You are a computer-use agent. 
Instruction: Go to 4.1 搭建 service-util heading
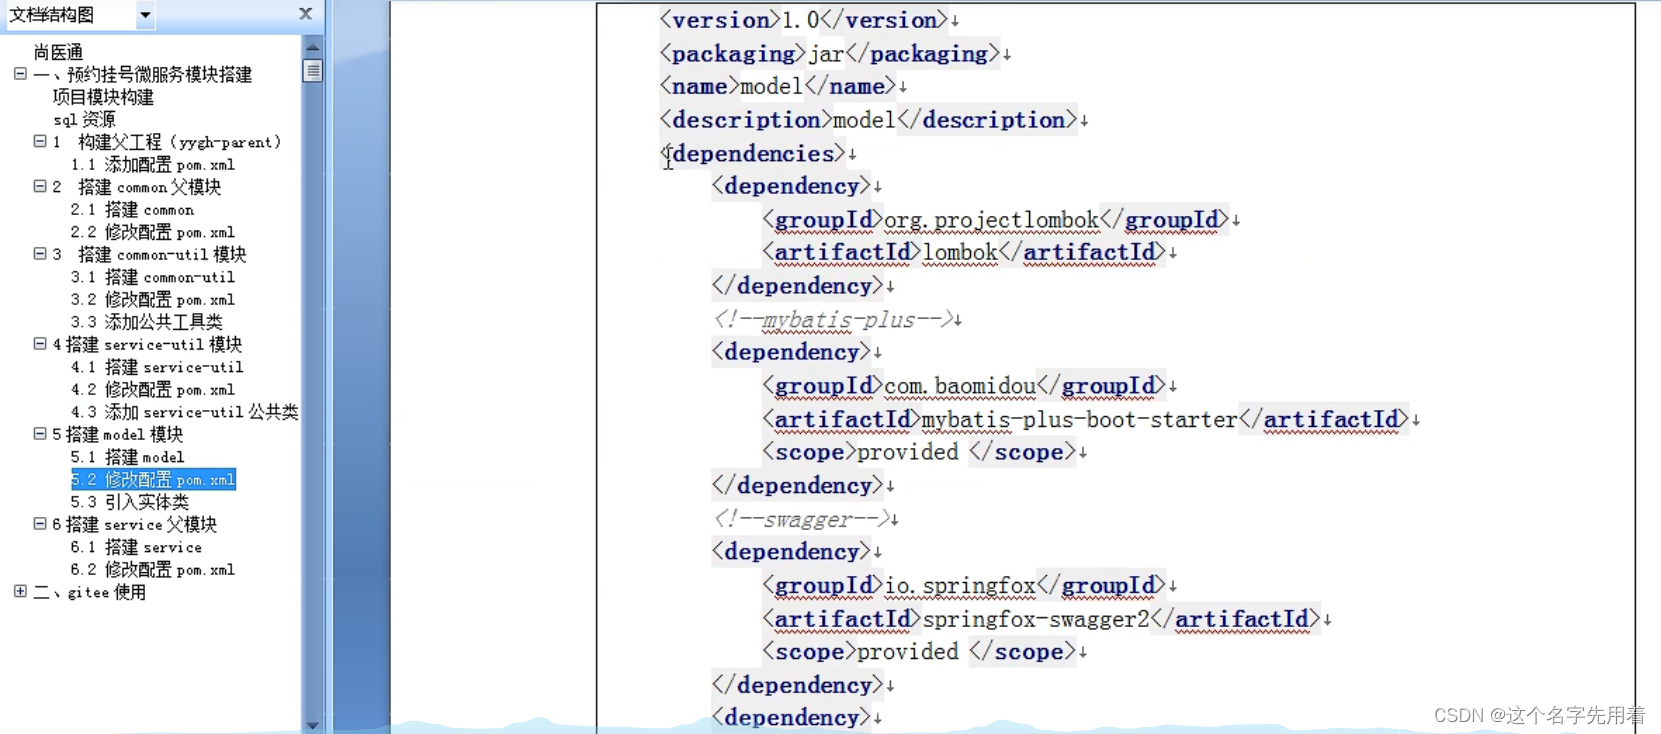157,367
